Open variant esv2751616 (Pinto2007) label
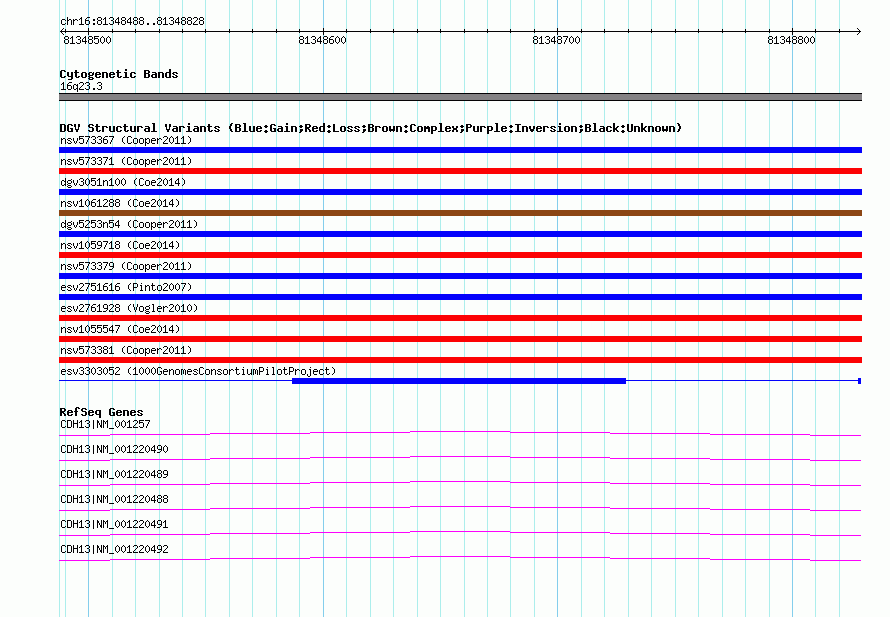Viewport: 890px width, 617px height. [126, 287]
